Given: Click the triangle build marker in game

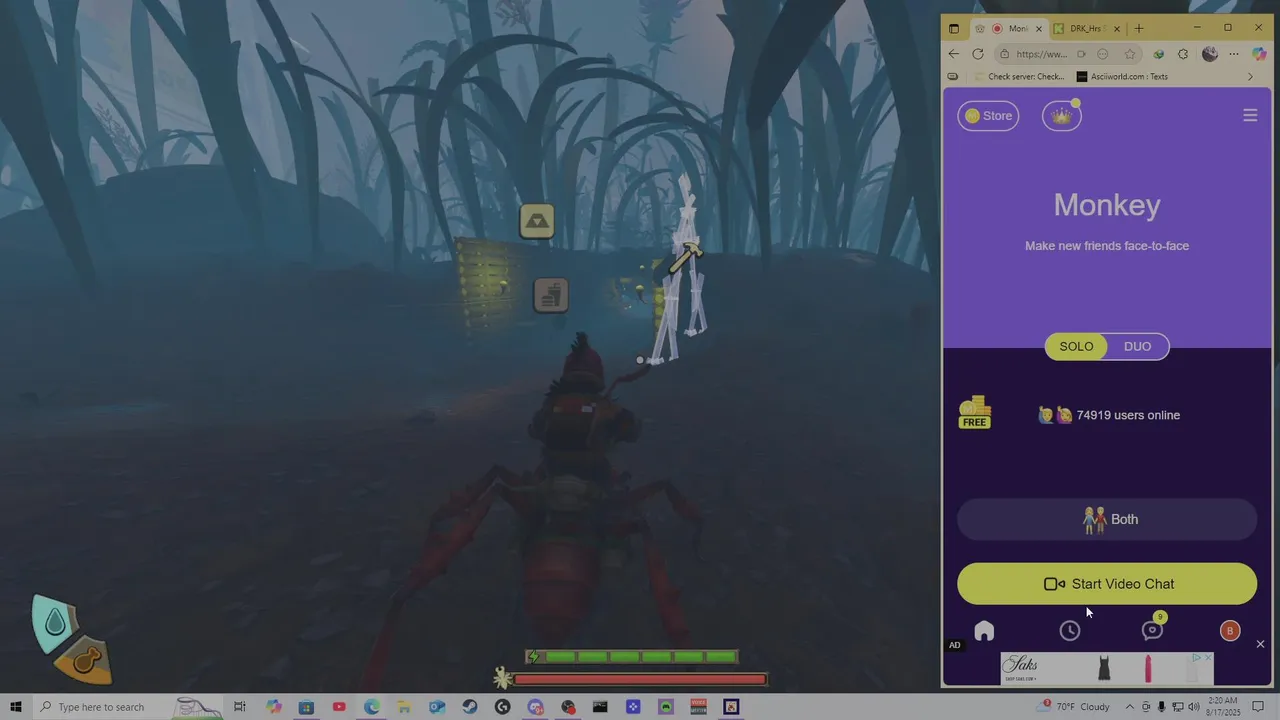Looking at the screenshot, I should pyautogui.click(x=537, y=221).
